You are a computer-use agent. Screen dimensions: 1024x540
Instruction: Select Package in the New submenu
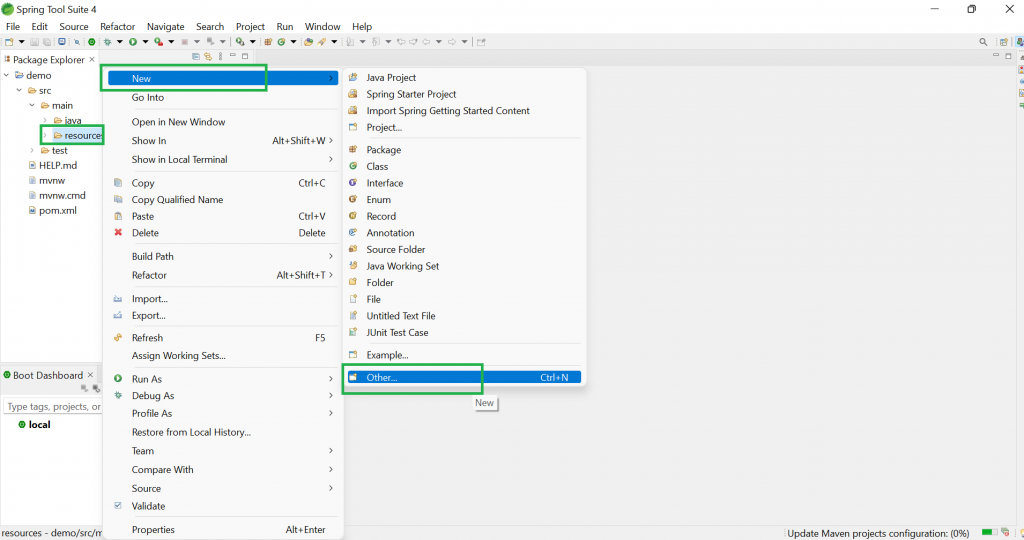point(464,150)
